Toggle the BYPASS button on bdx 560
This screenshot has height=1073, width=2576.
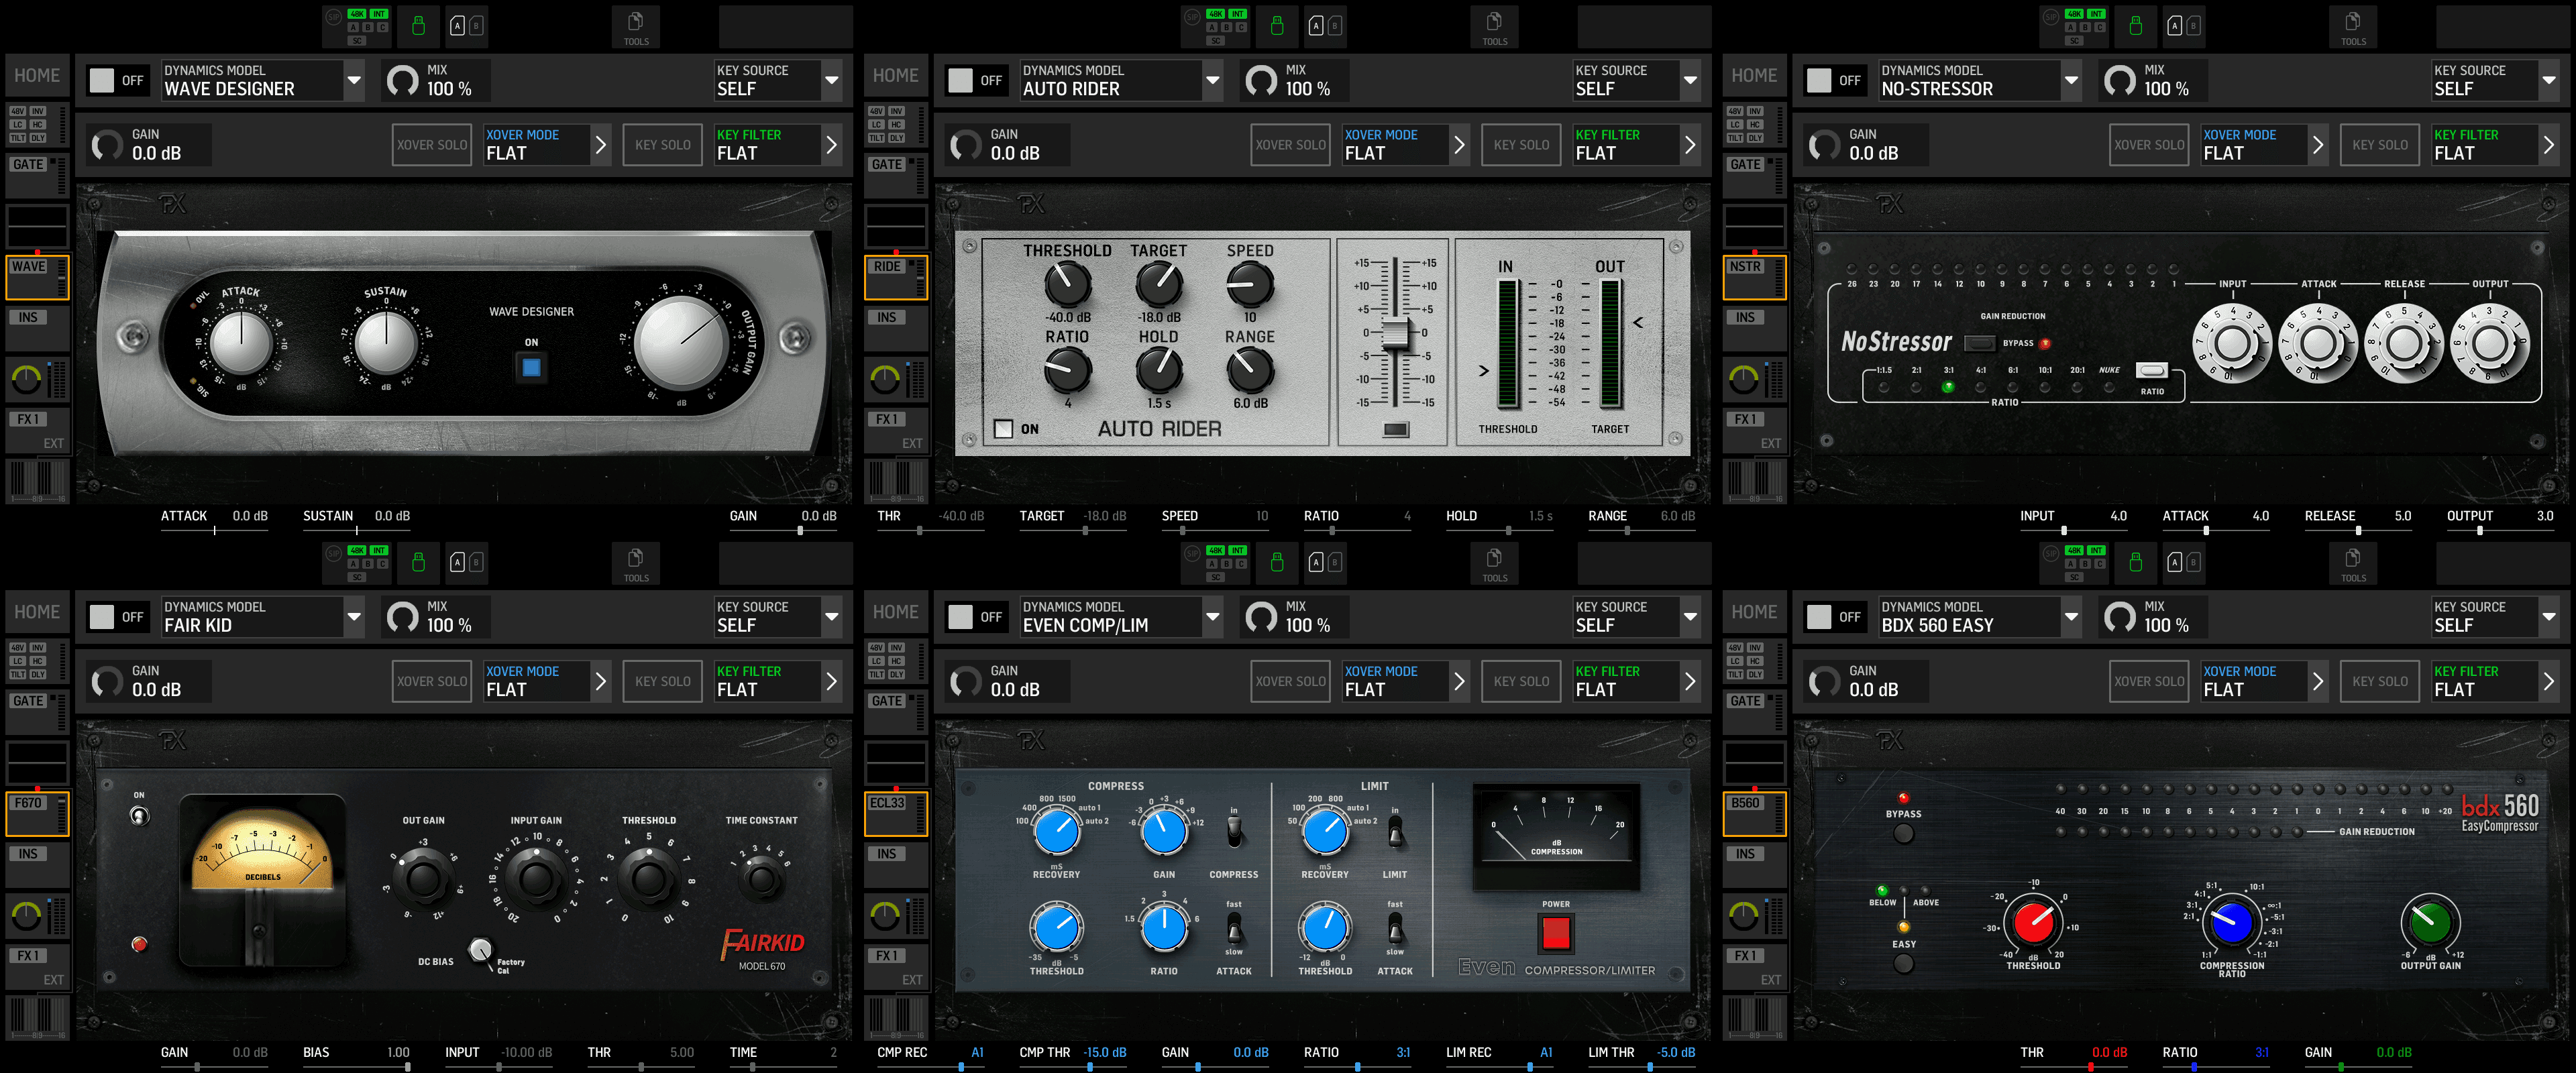point(1903,833)
